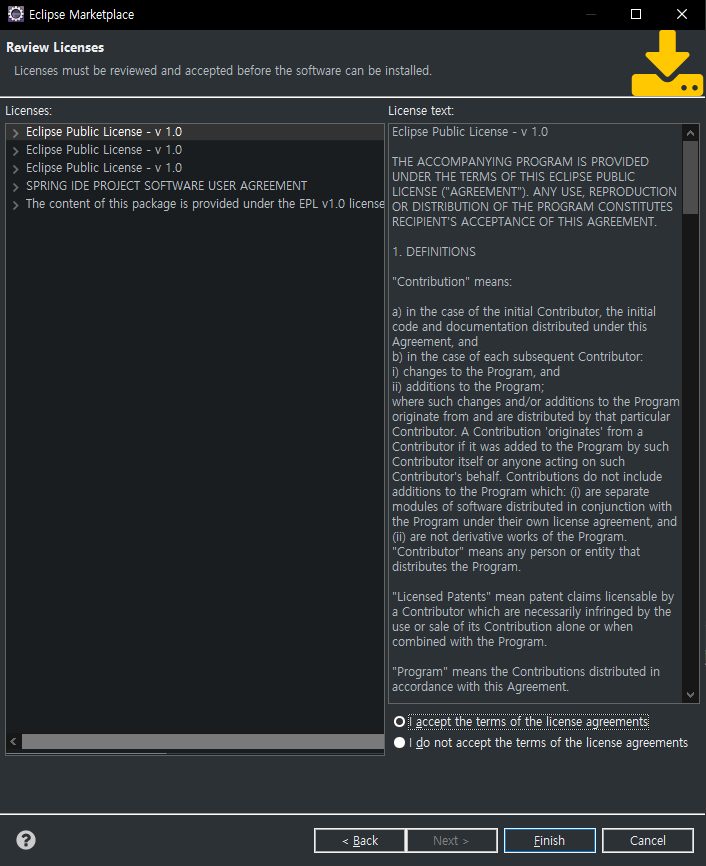This screenshot has height=866, width=706.
Task: Expand the first Eclipse Public License entry
Action: pyautogui.click(x=15, y=133)
